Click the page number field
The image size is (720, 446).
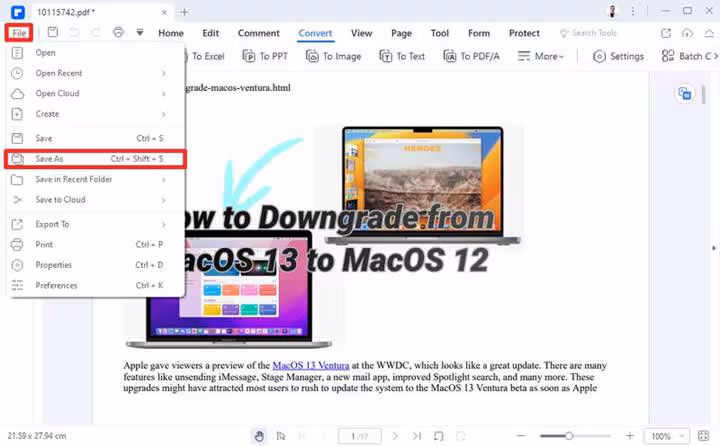(x=360, y=436)
